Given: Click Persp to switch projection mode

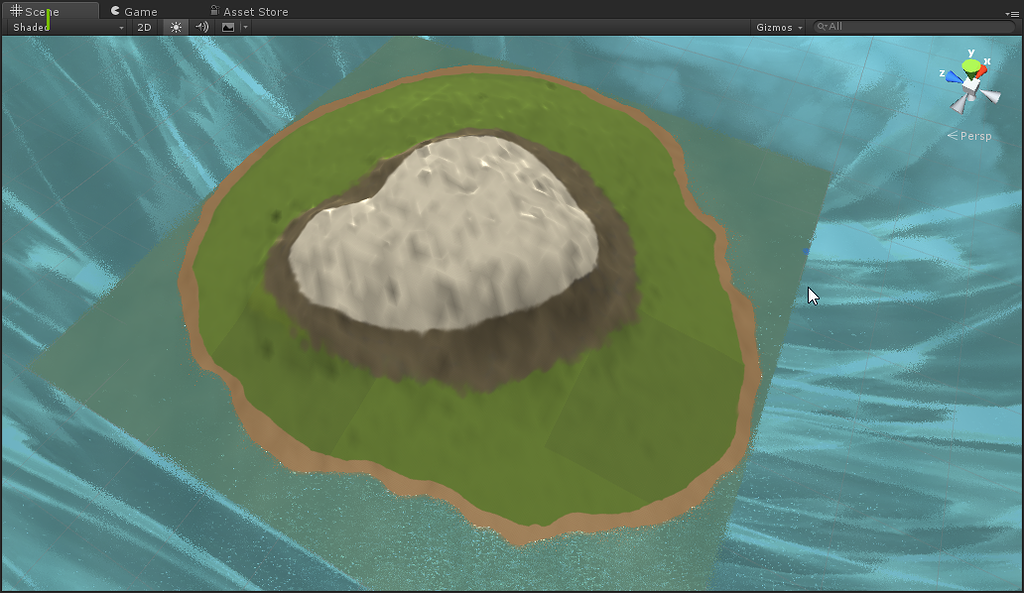Looking at the screenshot, I should coord(975,135).
